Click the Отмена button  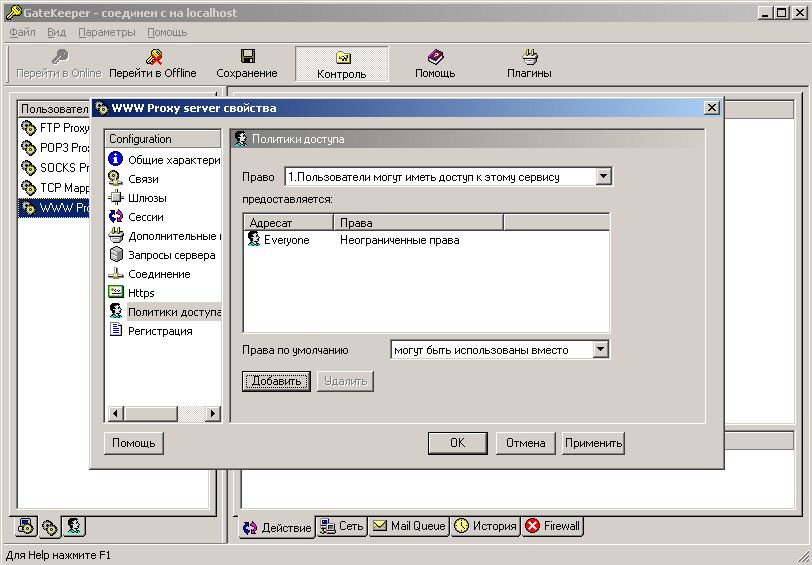526,443
